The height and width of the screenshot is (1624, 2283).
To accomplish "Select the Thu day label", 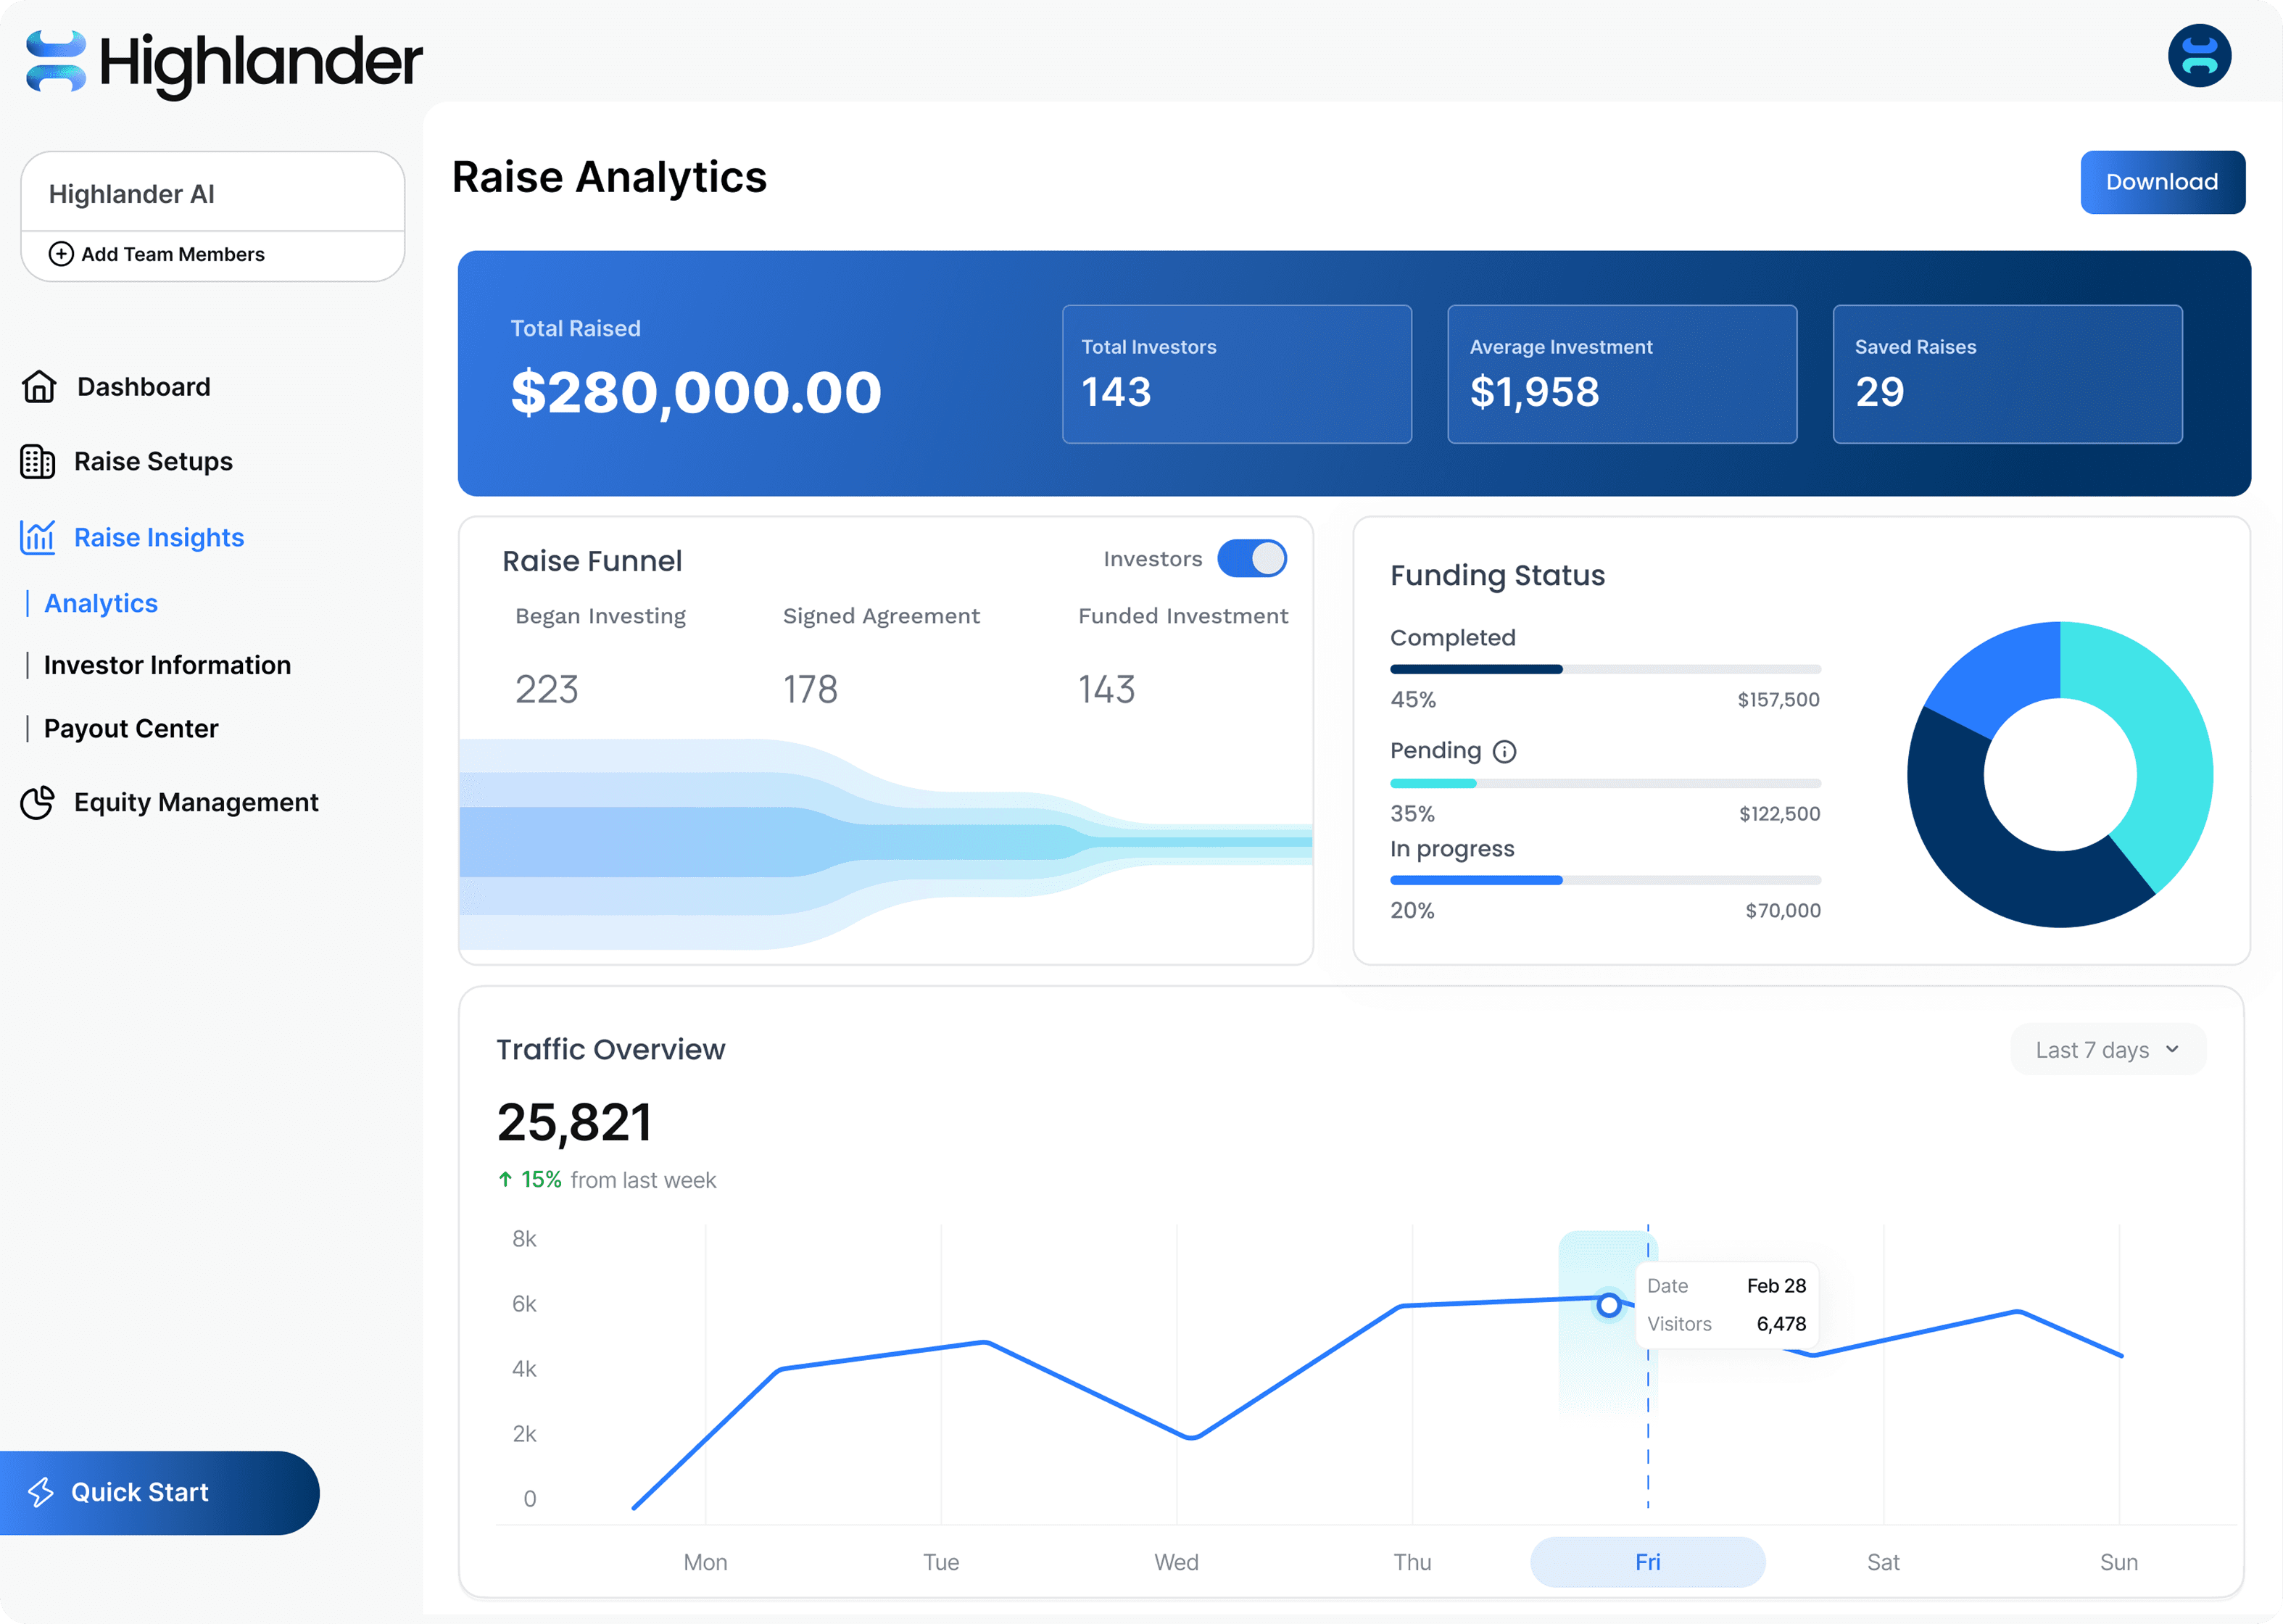I will click(x=1412, y=1562).
